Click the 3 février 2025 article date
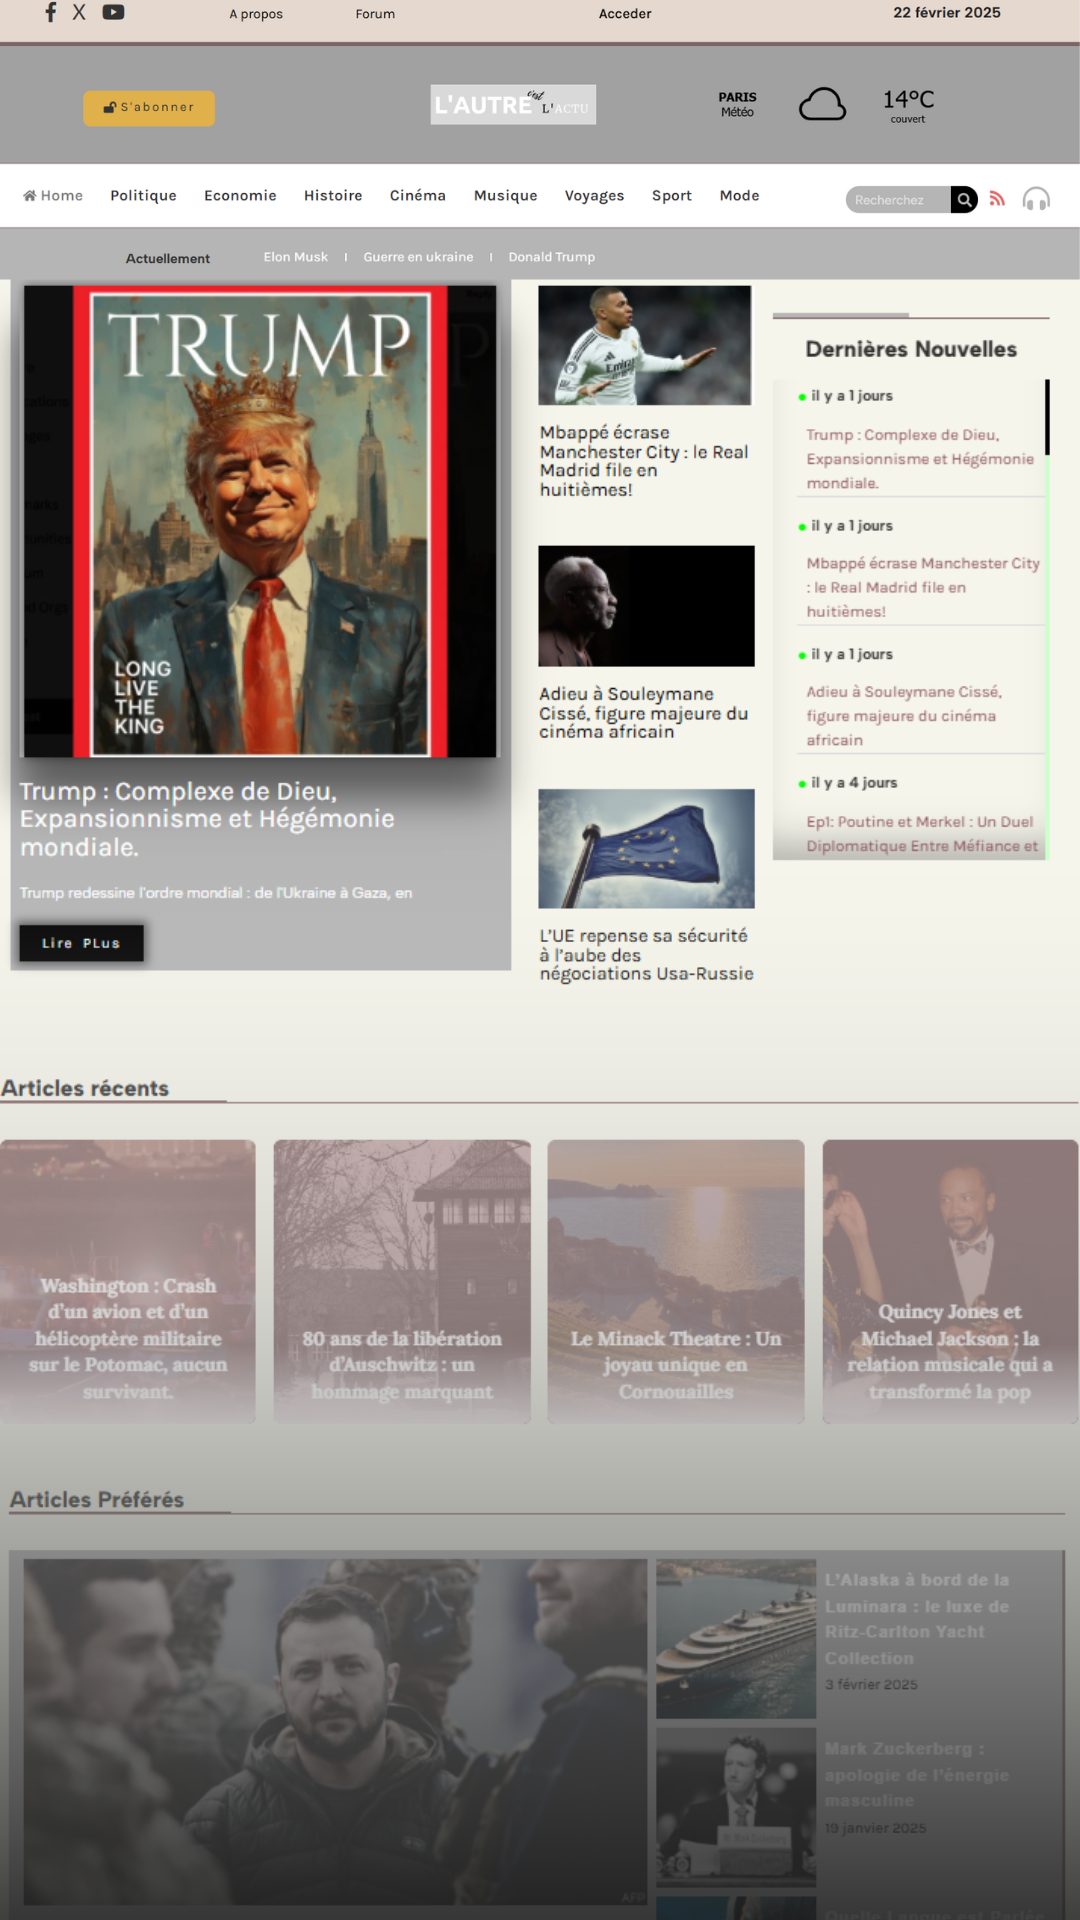 [x=871, y=1685]
